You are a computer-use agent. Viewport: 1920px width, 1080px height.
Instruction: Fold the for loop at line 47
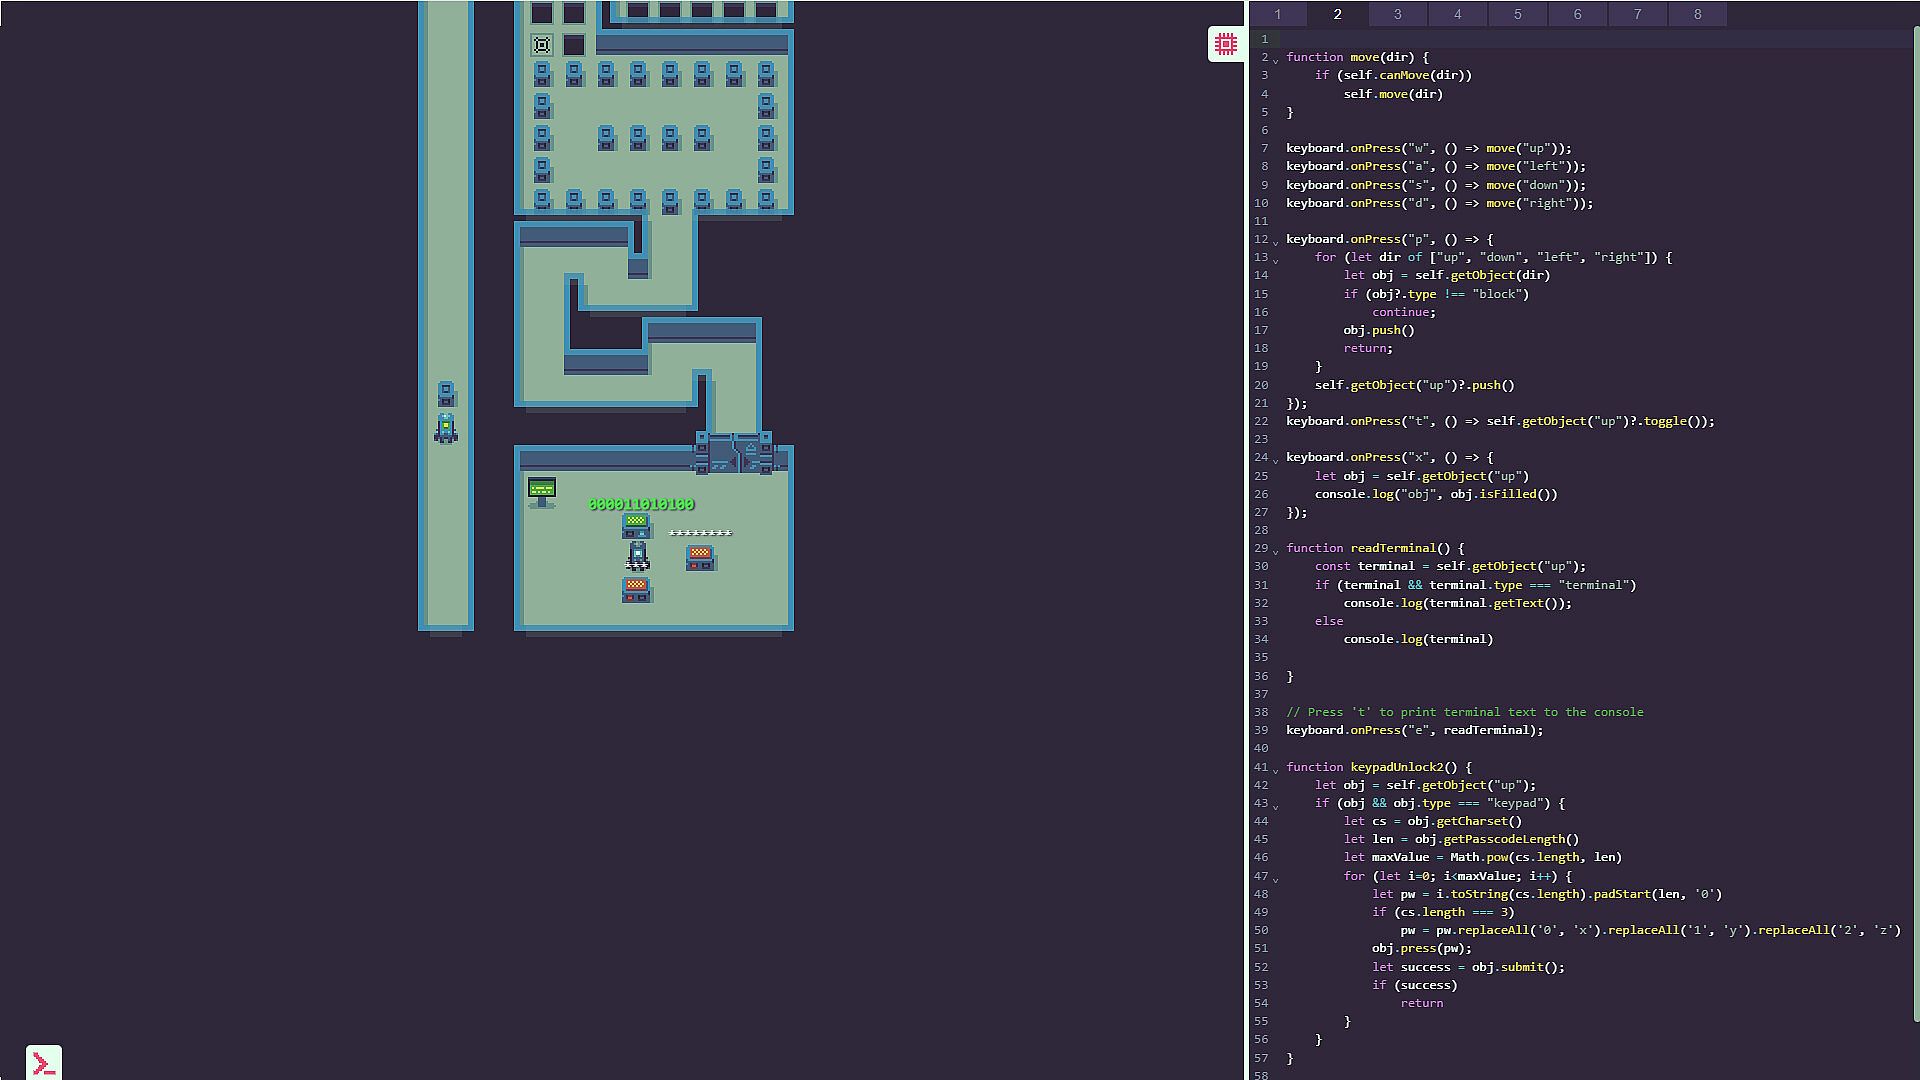(1275, 878)
